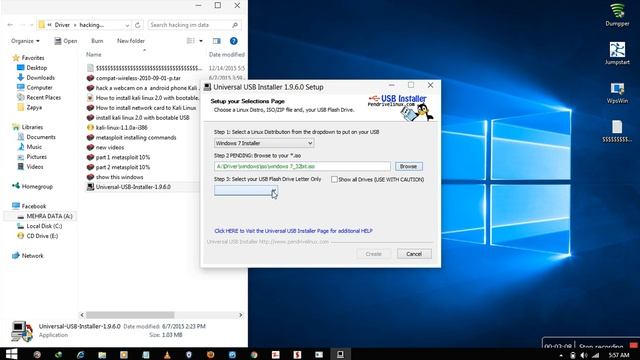Open Documents under Libraries
This screenshot has height=360, width=640.
tap(41, 137)
